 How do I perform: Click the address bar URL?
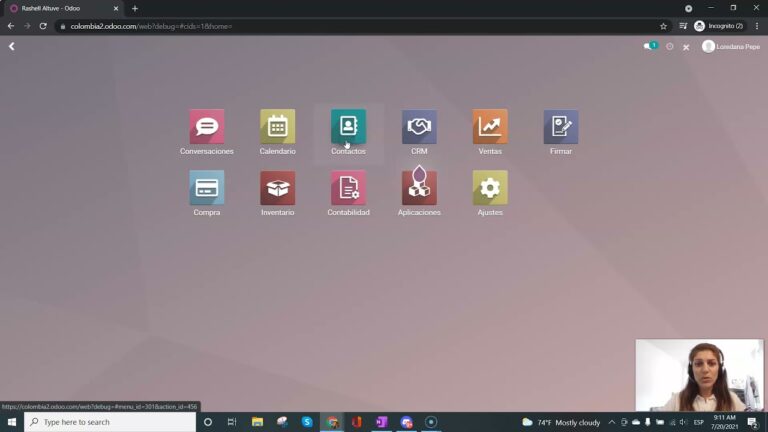(x=151, y=26)
